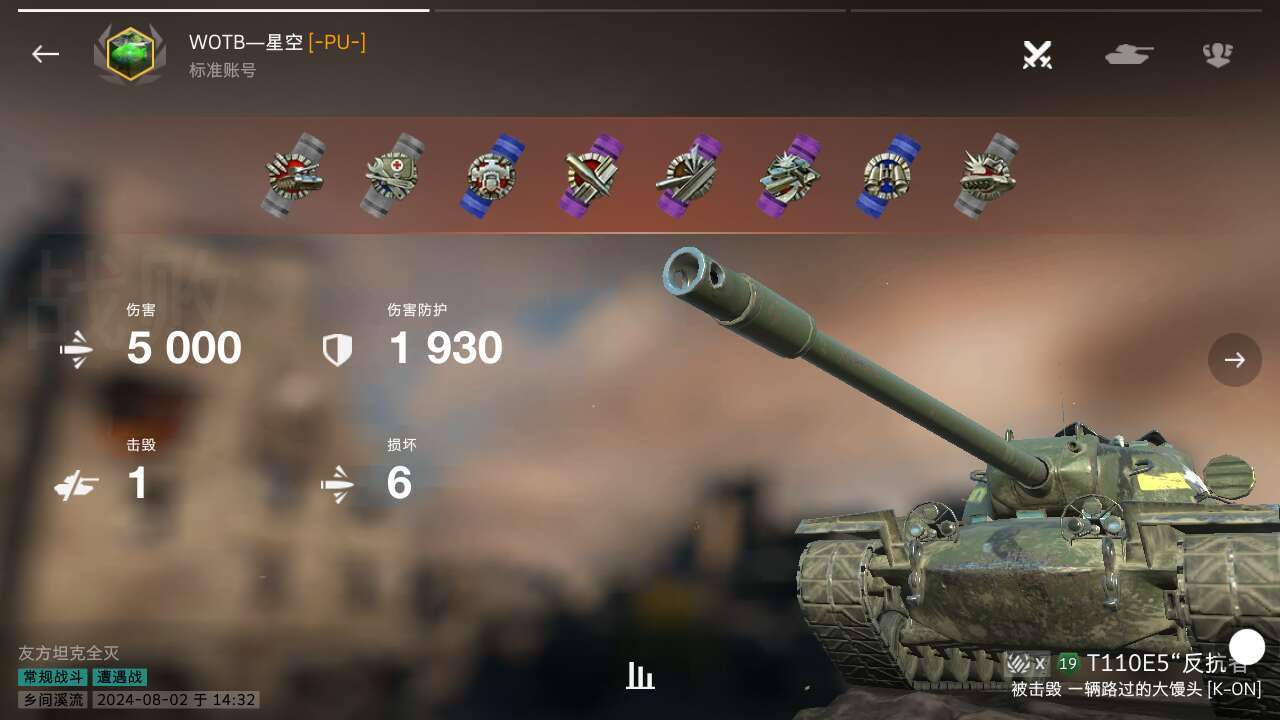Viewport: 1280px width, 720px height.
Task: Go back using the left arrow
Action: coord(45,54)
